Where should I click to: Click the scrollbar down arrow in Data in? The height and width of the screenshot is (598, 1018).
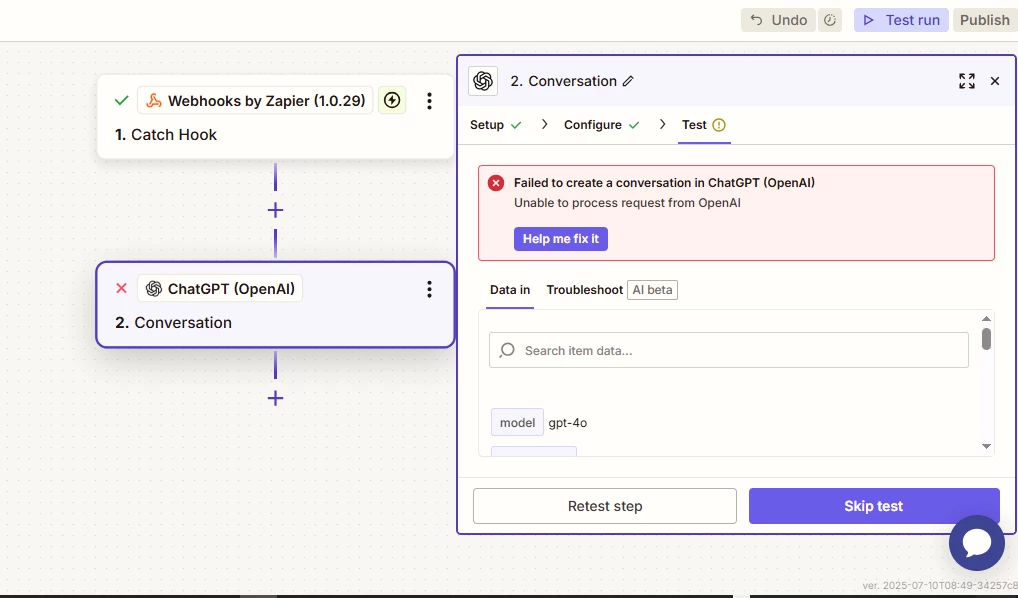(x=986, y=446)
